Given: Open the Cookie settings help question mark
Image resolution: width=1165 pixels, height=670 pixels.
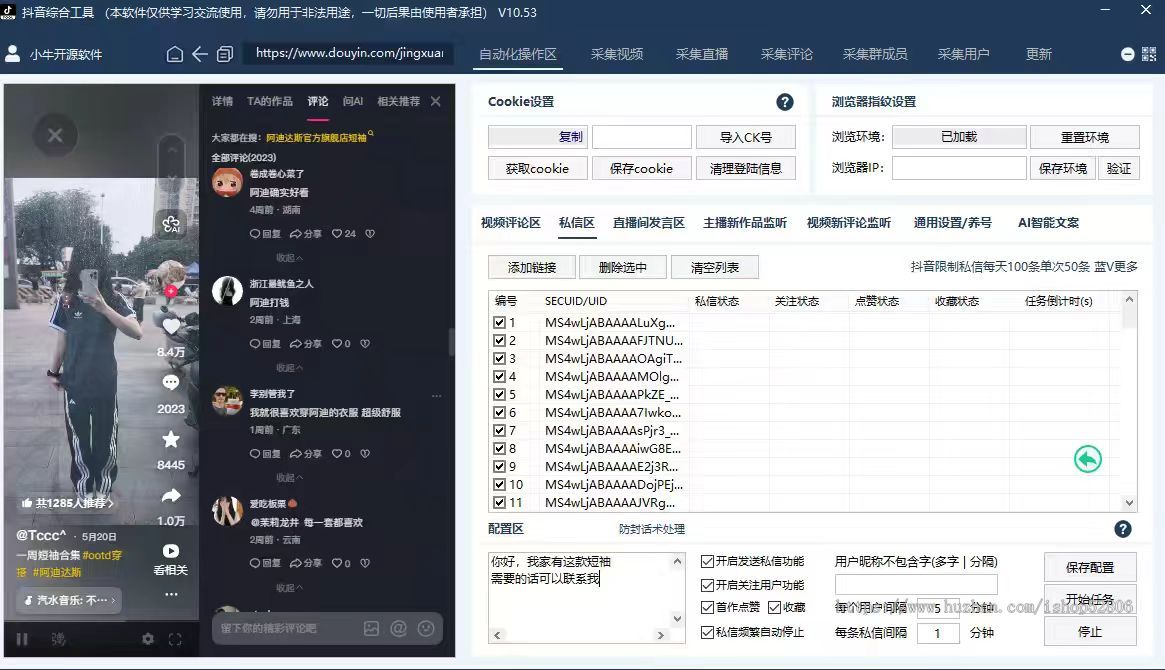Looking at the screenshot, I should coord(785,102).
